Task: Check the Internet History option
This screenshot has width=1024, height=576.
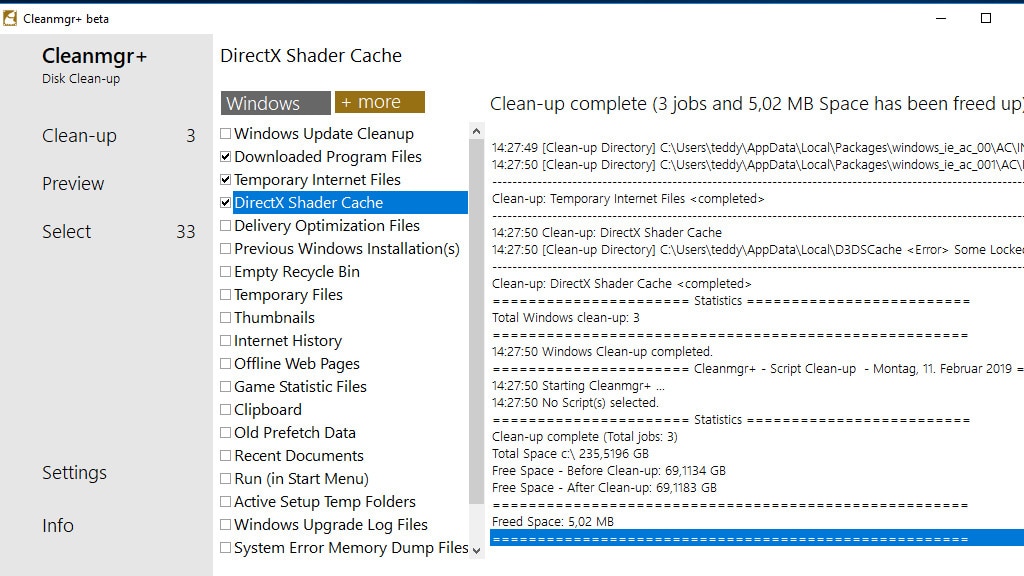Action: click(x=224, y=340)
